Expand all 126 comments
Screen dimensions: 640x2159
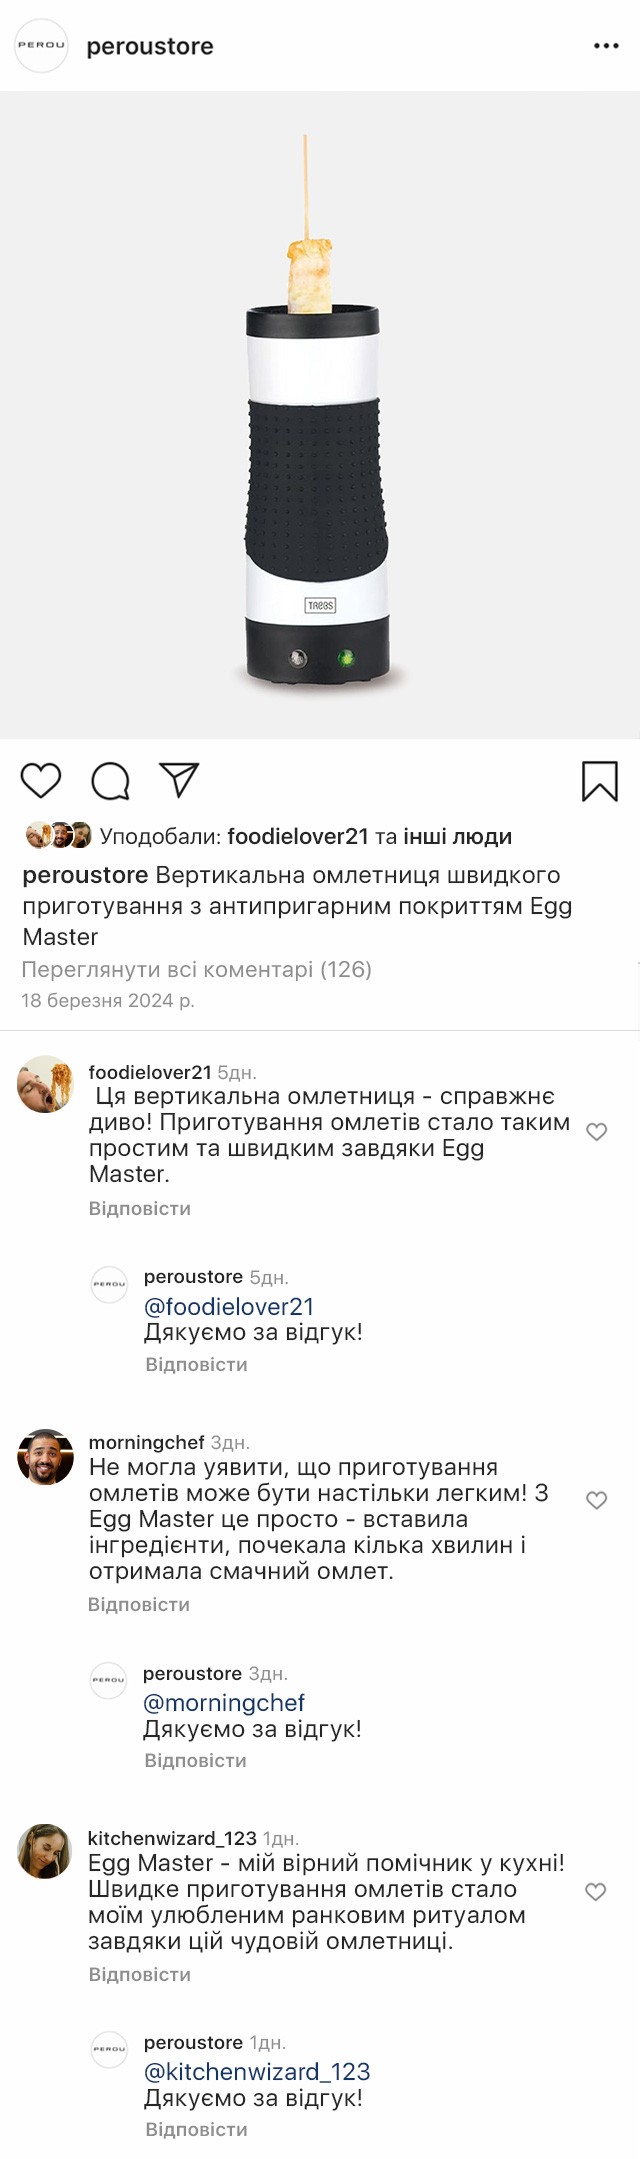(x=196, y=969)
